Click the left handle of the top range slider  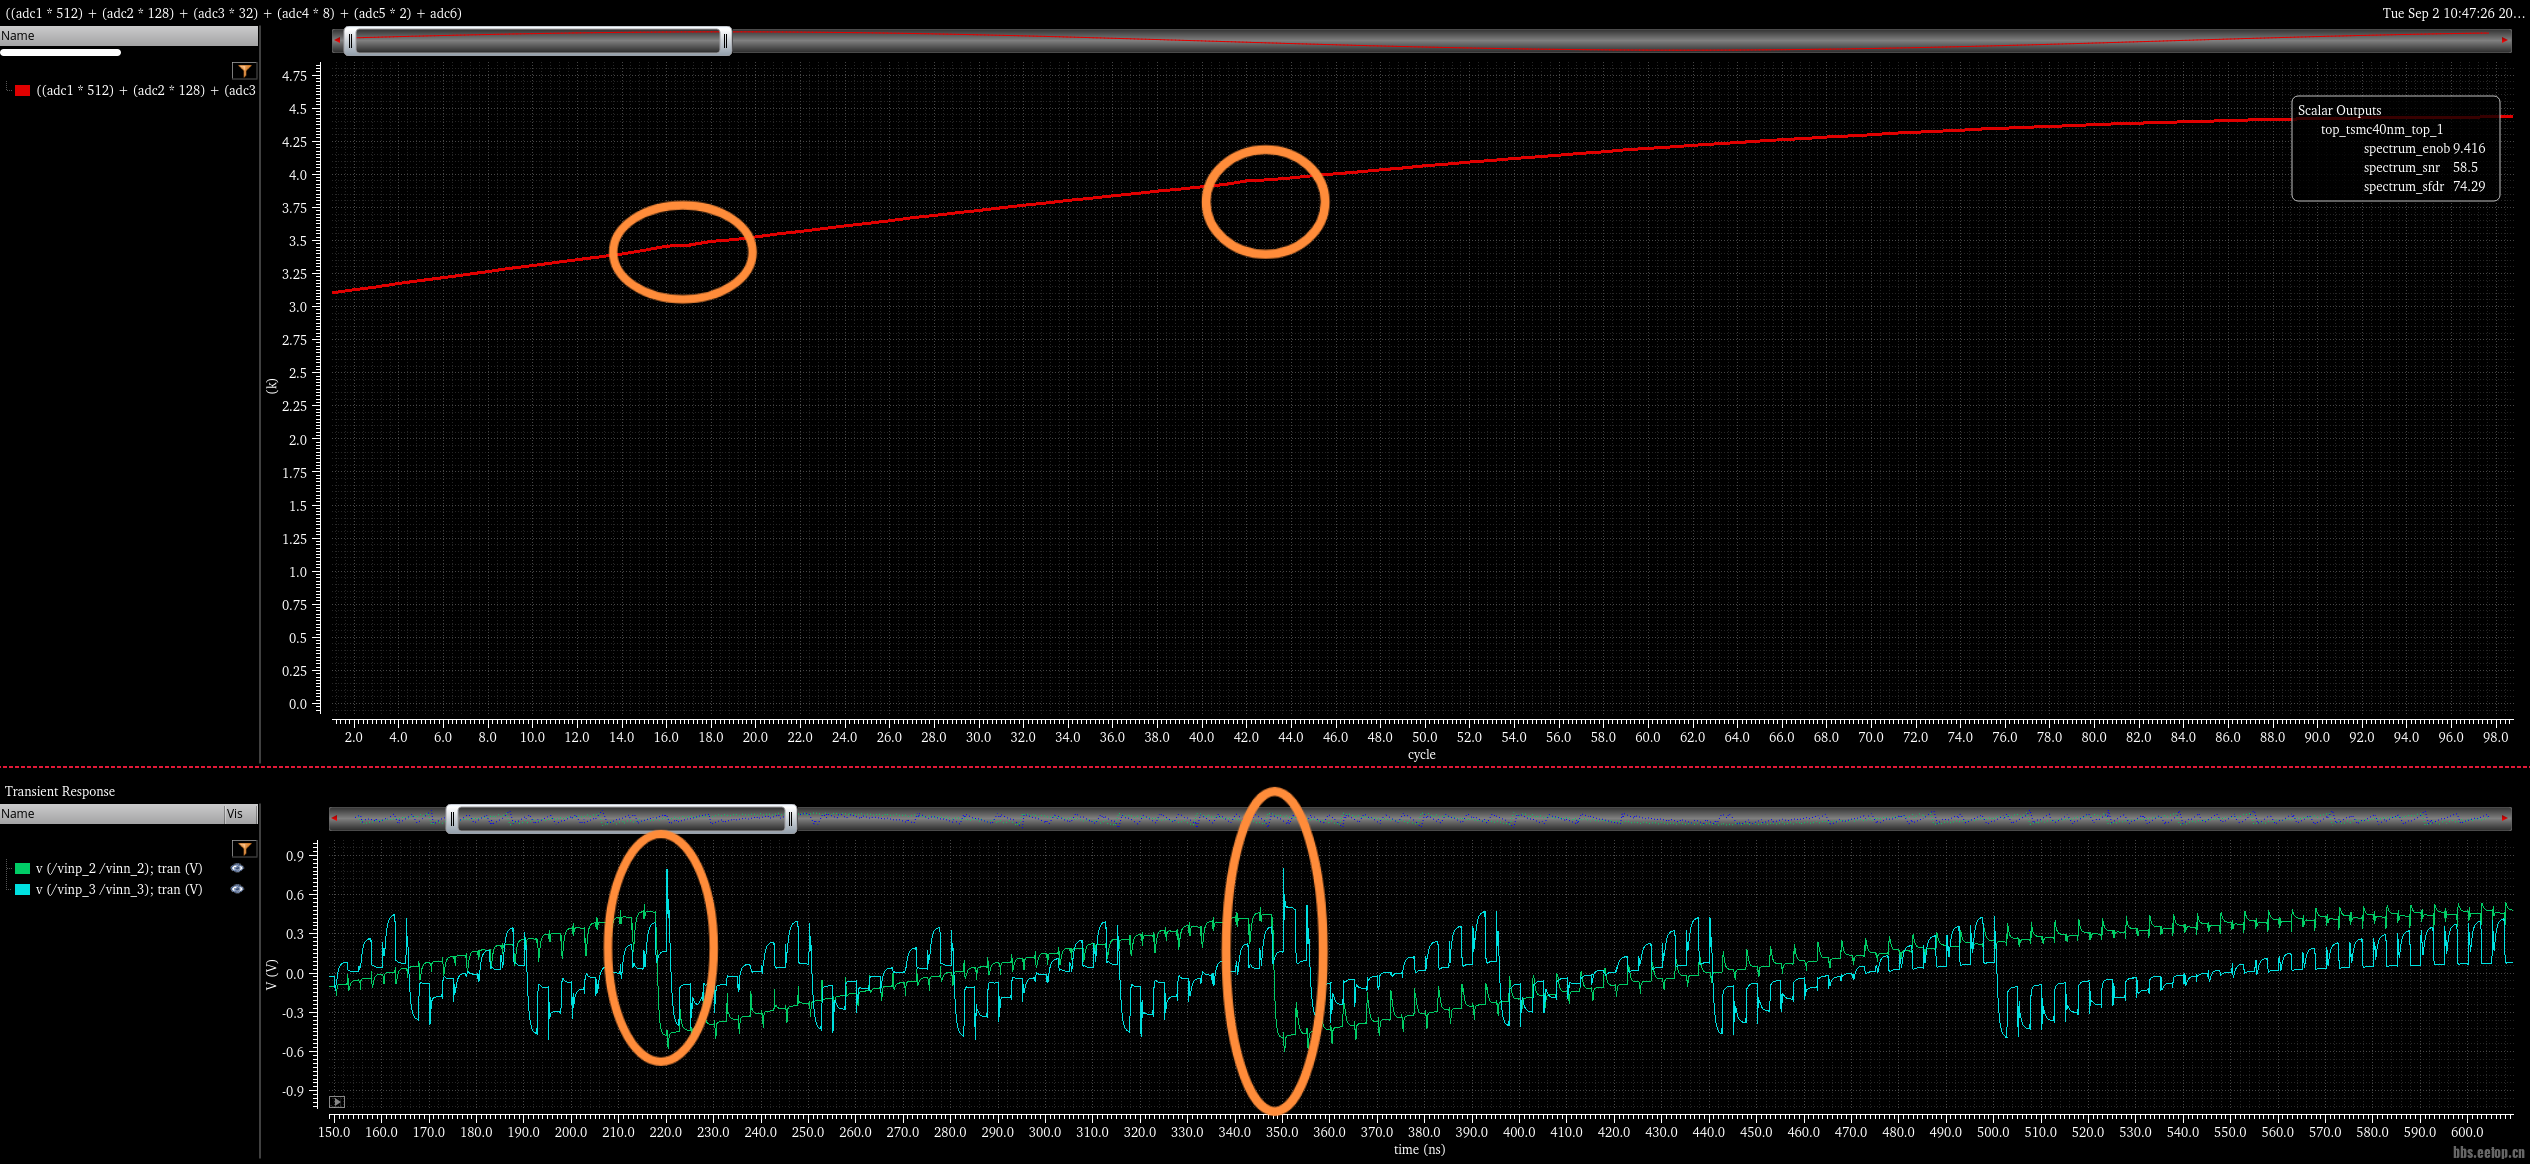coord(350,41)
